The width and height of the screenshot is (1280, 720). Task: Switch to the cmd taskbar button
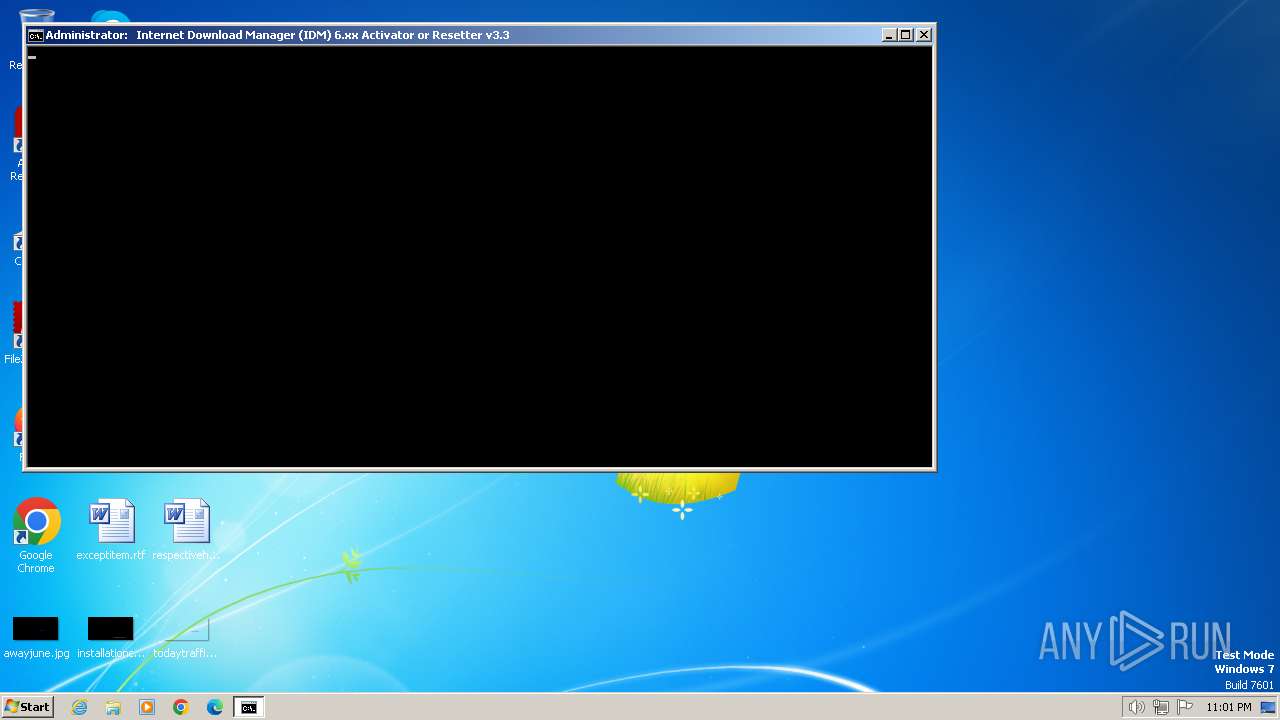pos(249,707)
